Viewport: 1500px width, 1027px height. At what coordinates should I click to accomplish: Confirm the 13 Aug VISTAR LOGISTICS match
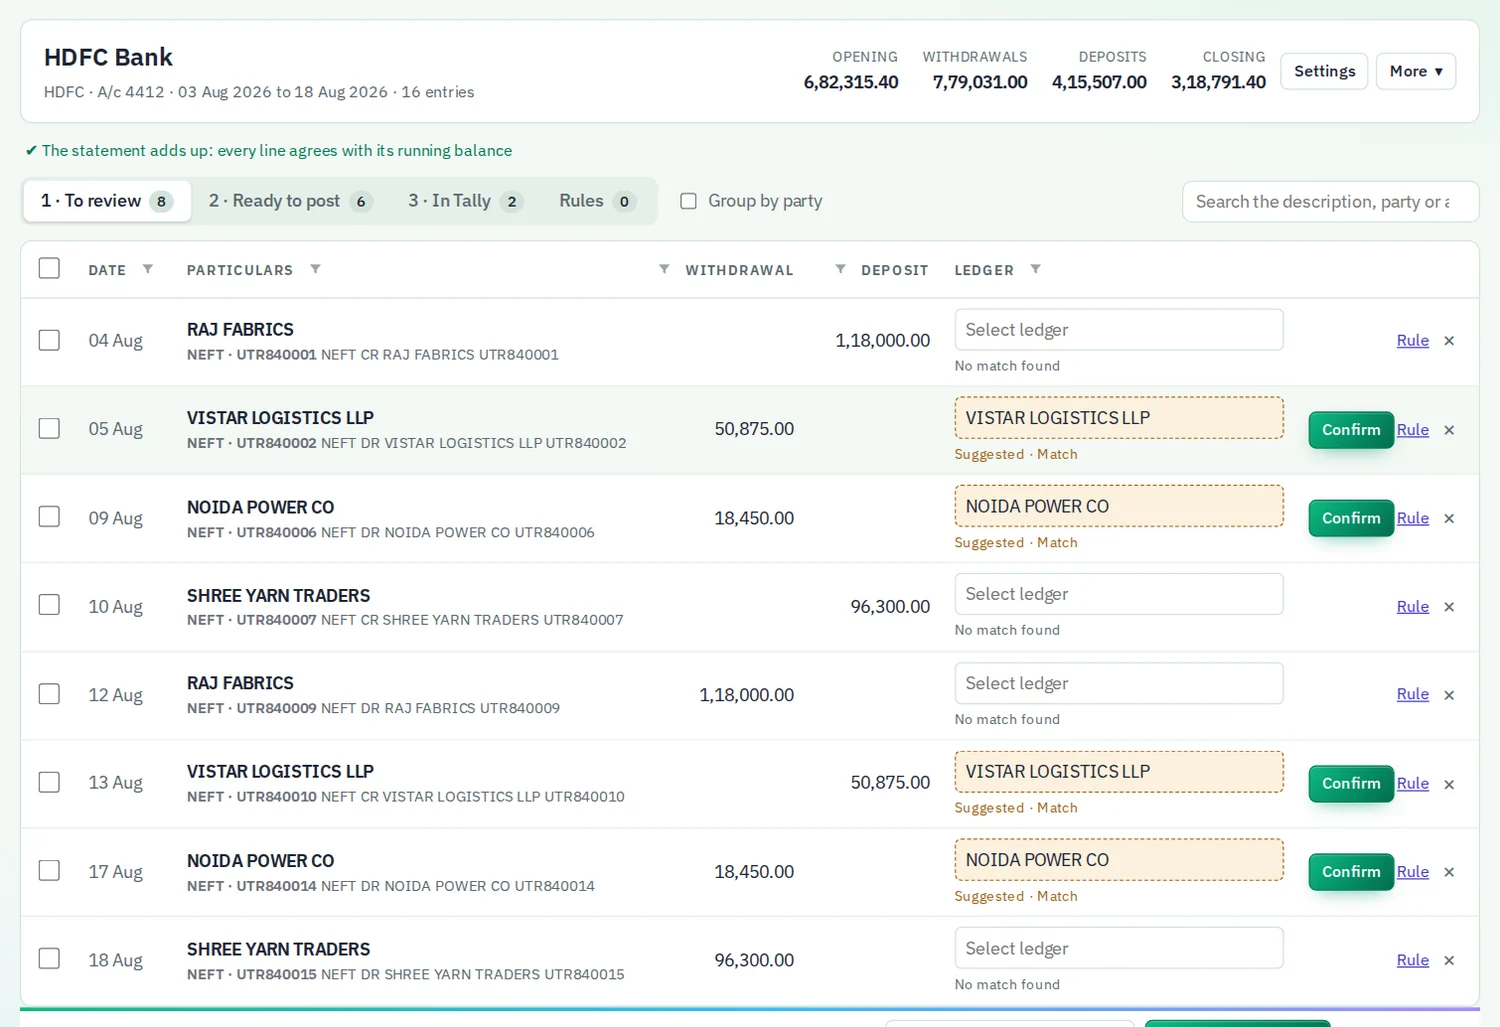(1351, 784)
